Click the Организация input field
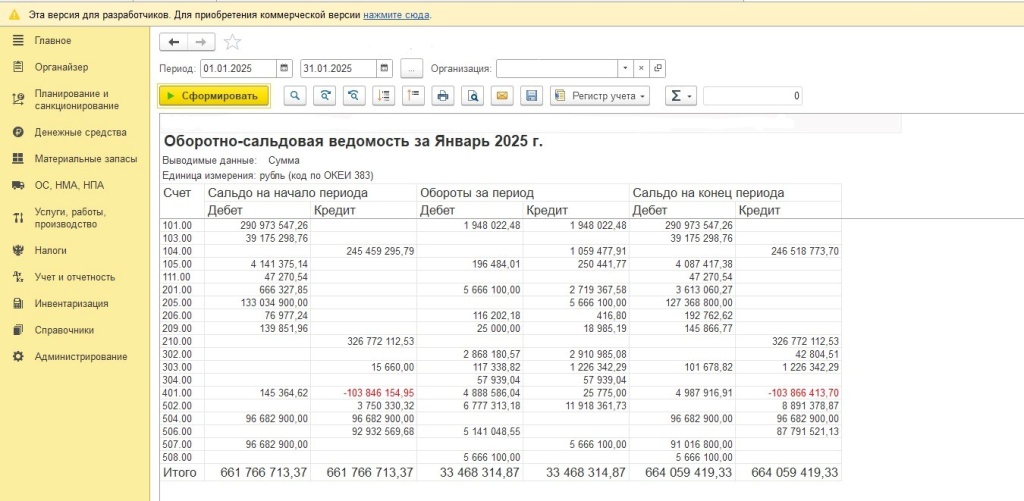This screenshot has width=1024, height=501. pyautogui.click(x=557, y=68)
